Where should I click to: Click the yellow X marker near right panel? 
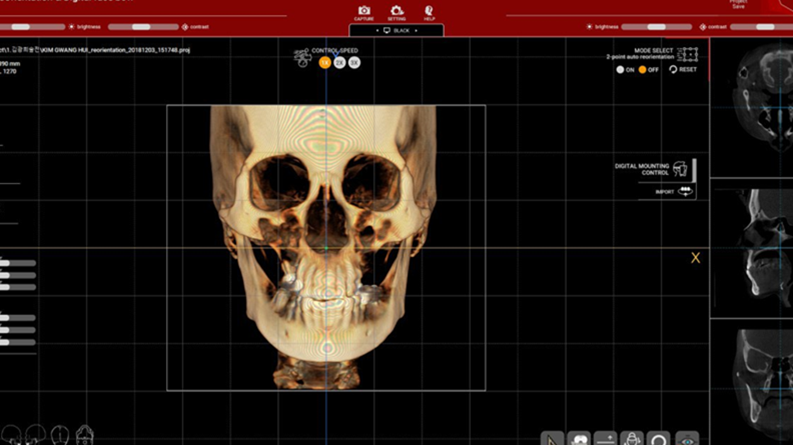[695, 258]
